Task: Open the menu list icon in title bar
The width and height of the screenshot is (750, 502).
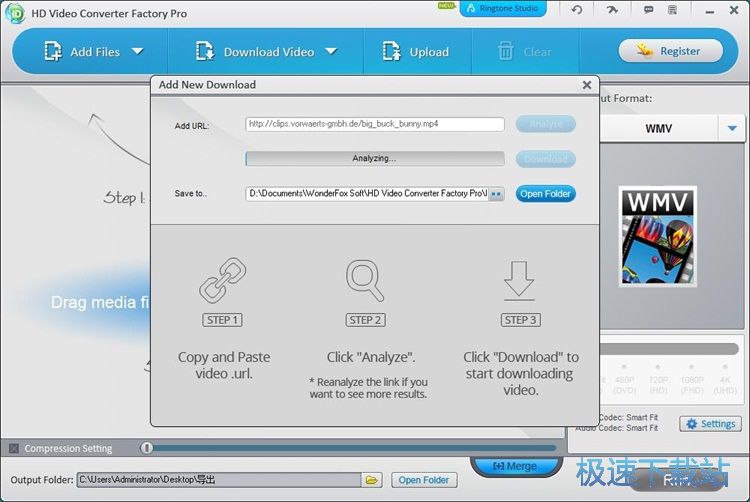Action: coord(673,10)
